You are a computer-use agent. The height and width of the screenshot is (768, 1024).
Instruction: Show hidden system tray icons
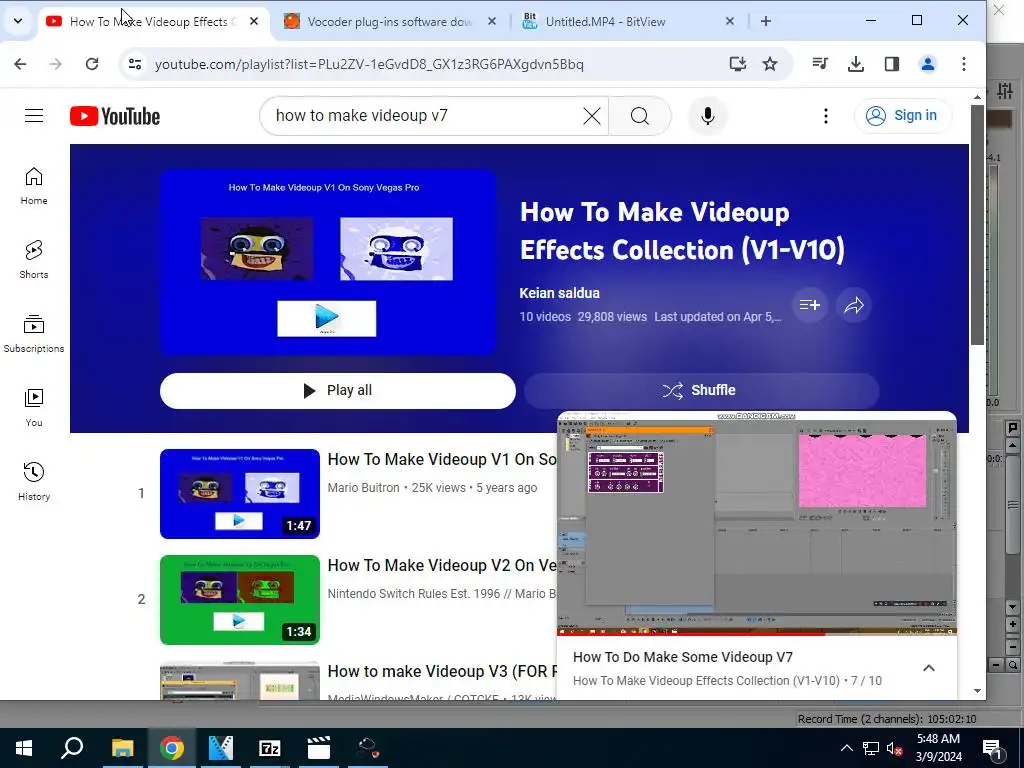(846, 748)
